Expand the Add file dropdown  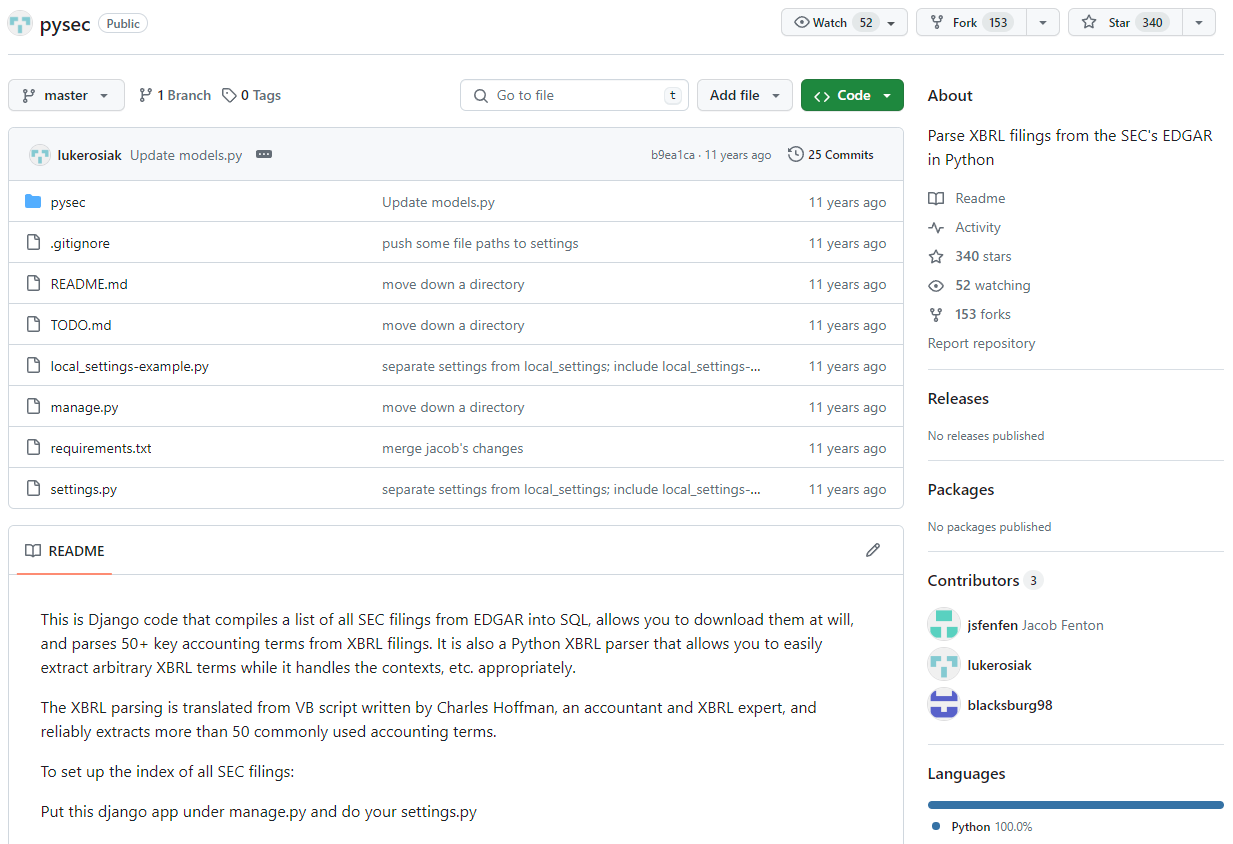coord(745,95)
